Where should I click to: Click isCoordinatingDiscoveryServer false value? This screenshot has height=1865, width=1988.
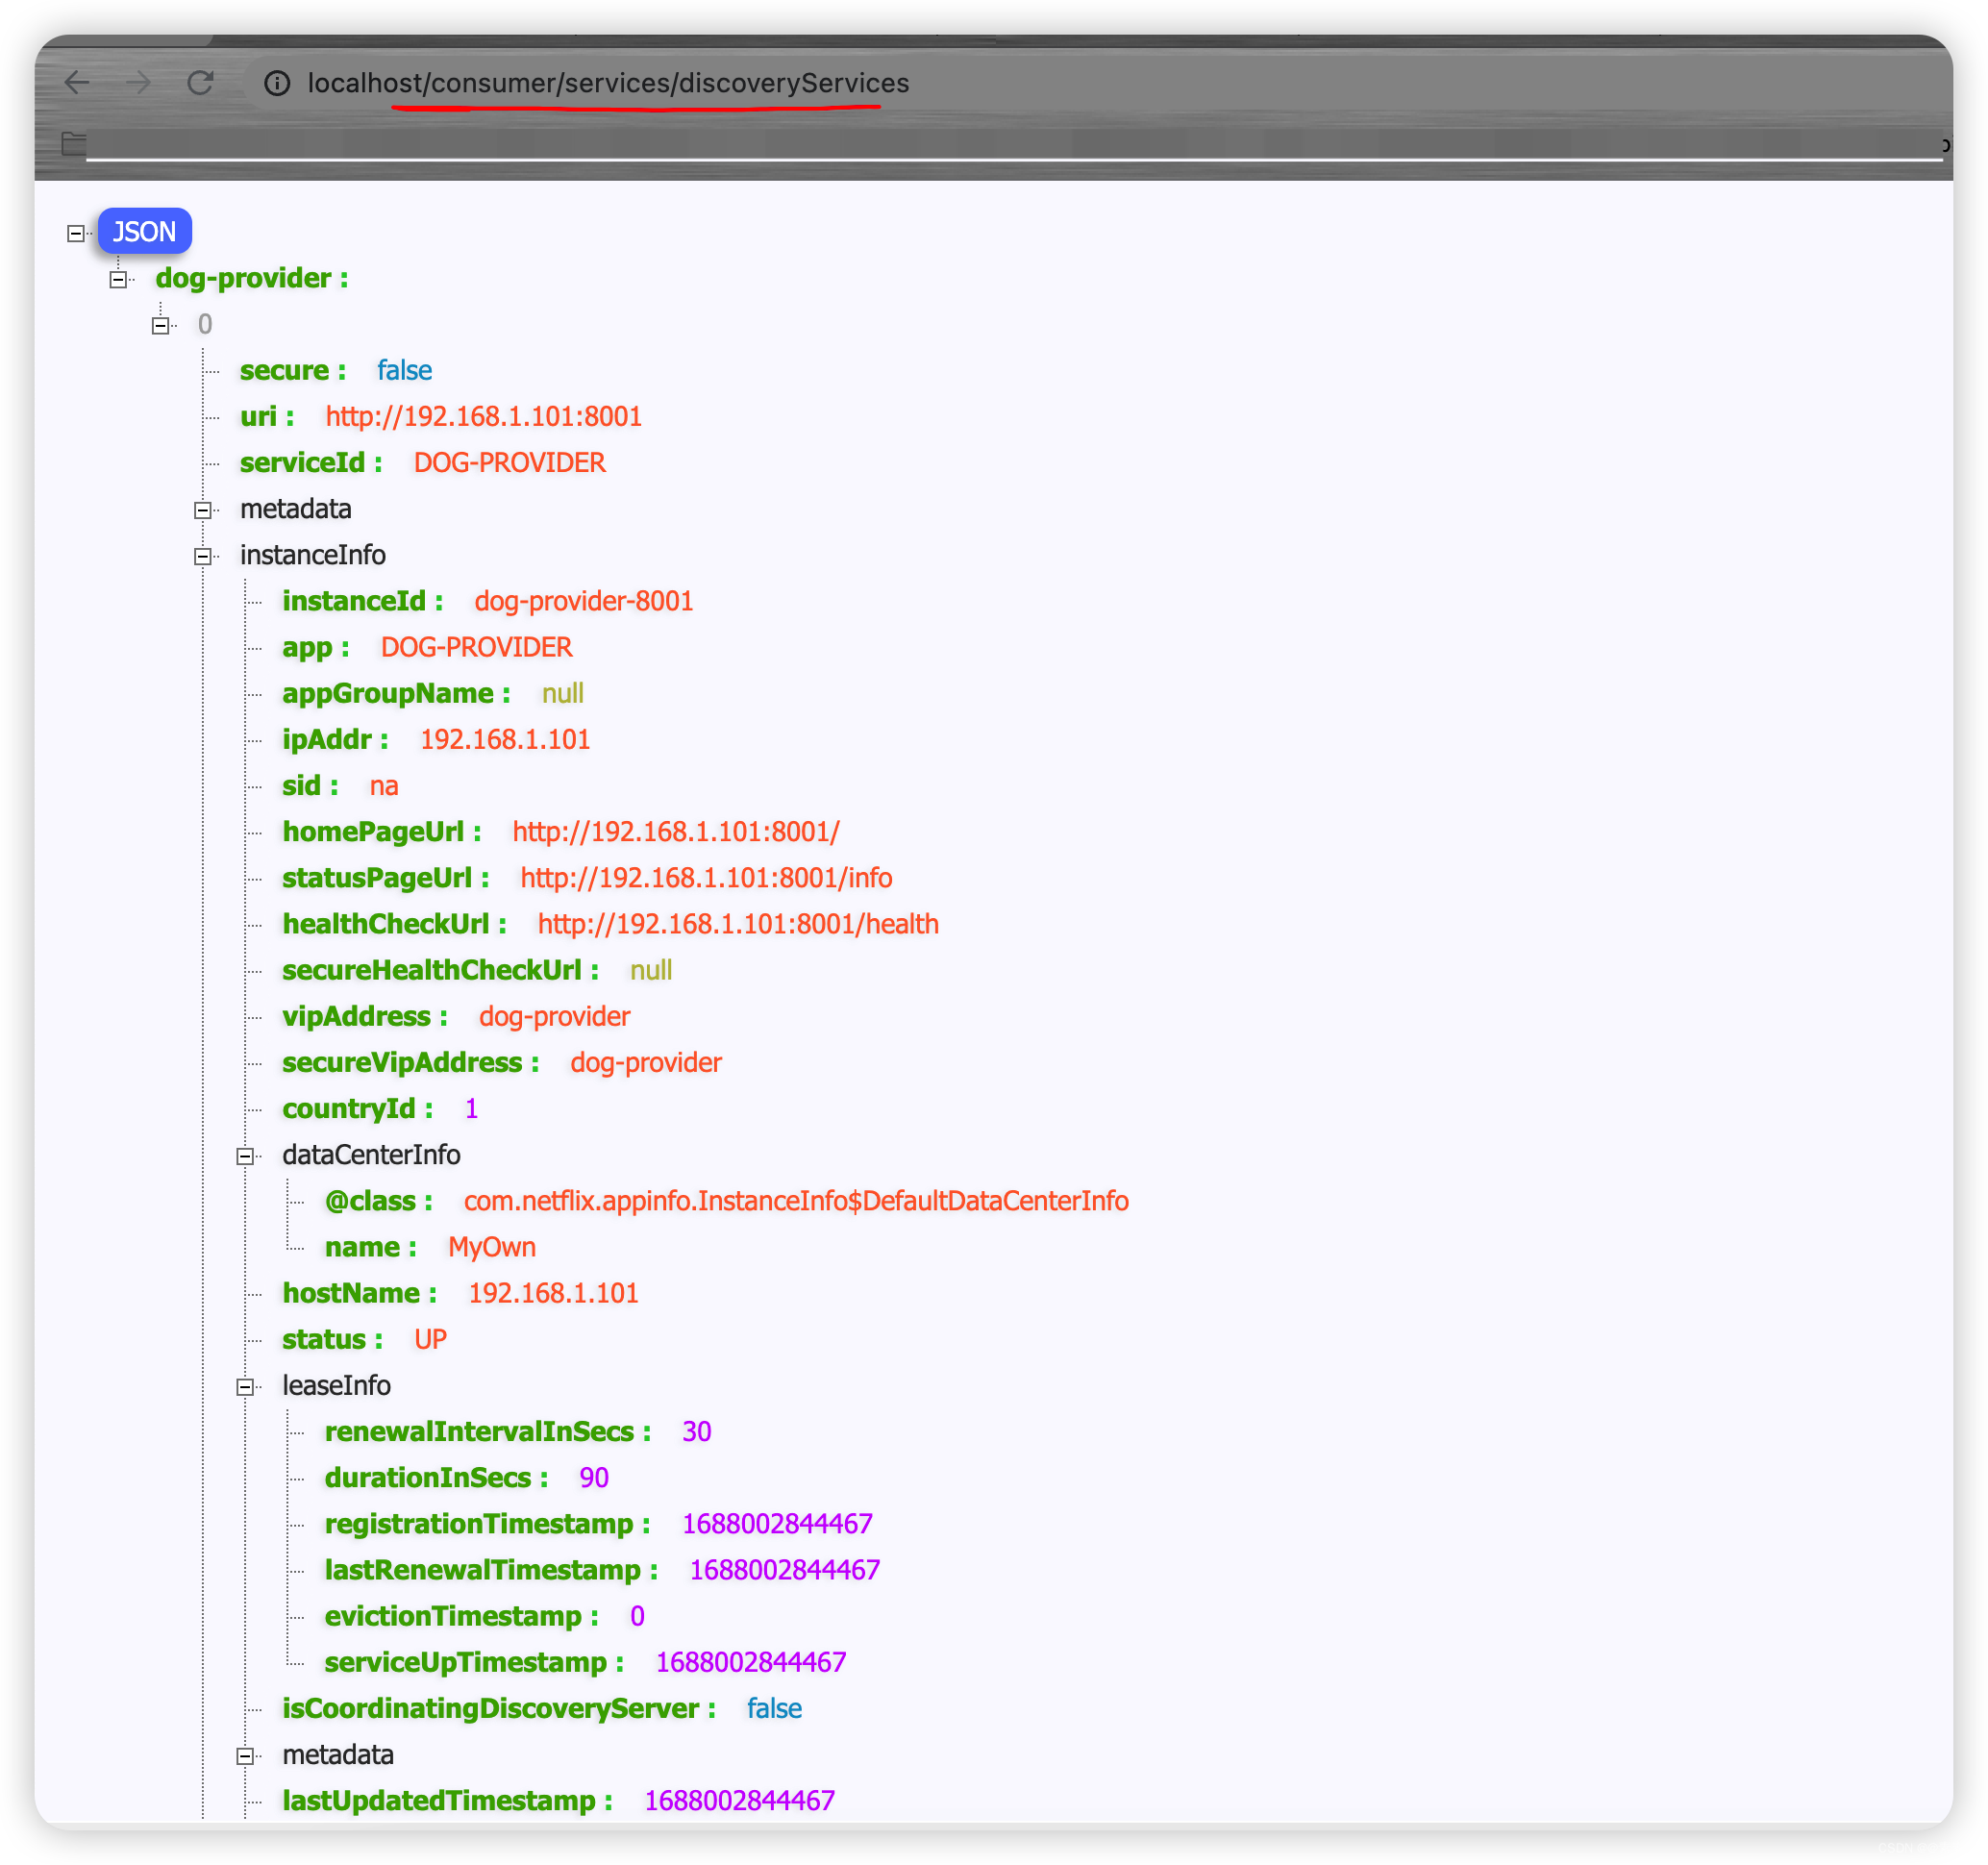click(x=774, y=1709)
